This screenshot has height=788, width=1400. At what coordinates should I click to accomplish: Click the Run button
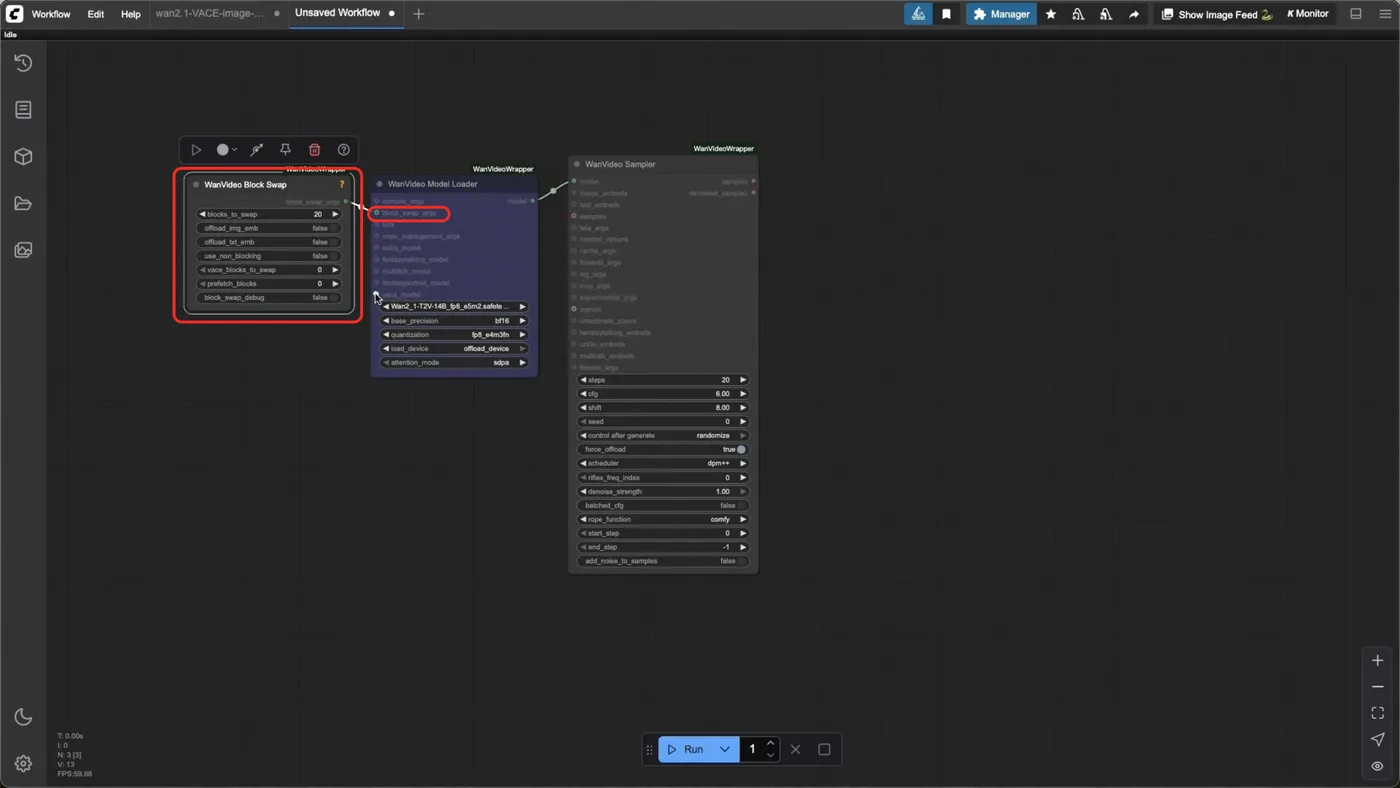686,749
